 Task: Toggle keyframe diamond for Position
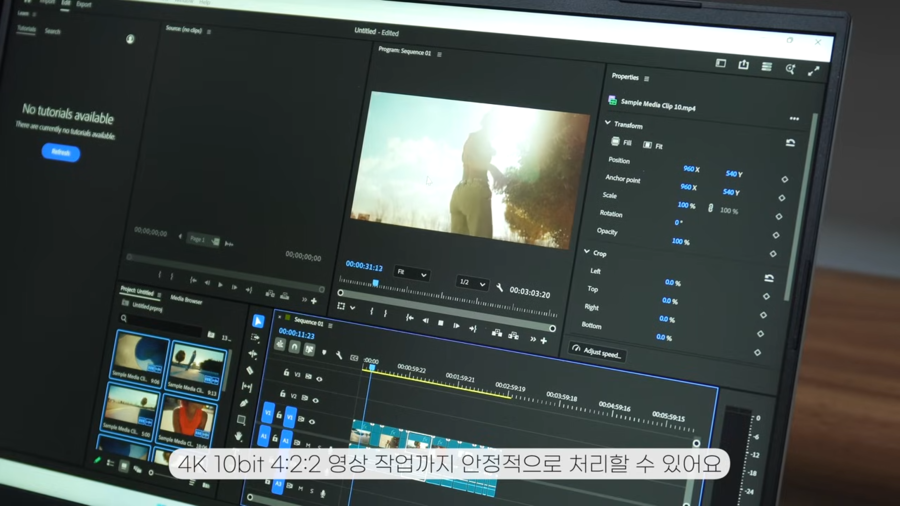click(x=785, y=180)
